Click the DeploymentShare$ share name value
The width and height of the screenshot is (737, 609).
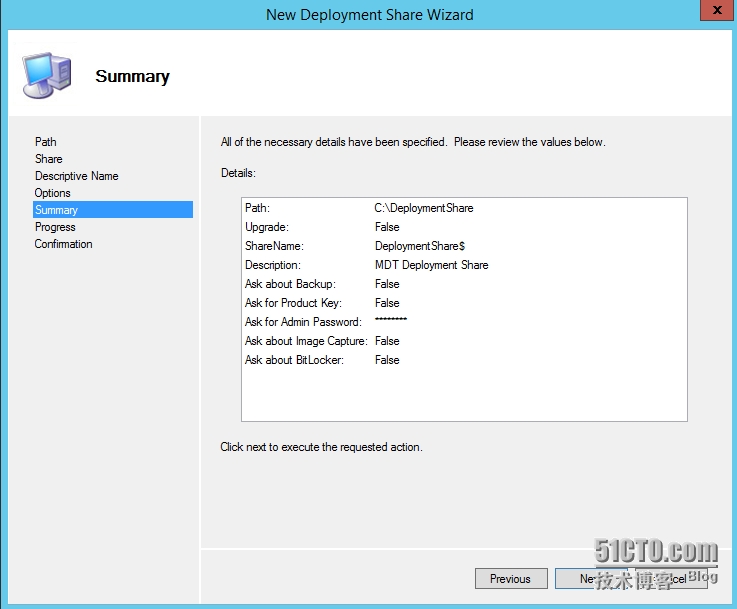coord(420,246)
